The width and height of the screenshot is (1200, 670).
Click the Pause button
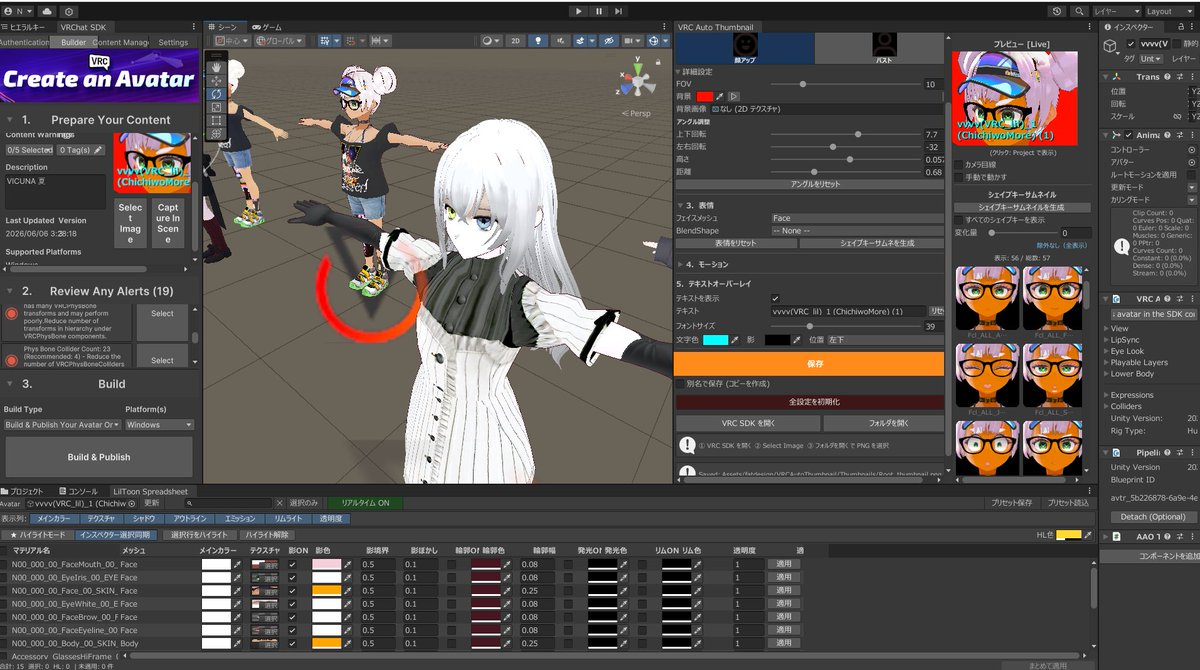tap(599, 11)
